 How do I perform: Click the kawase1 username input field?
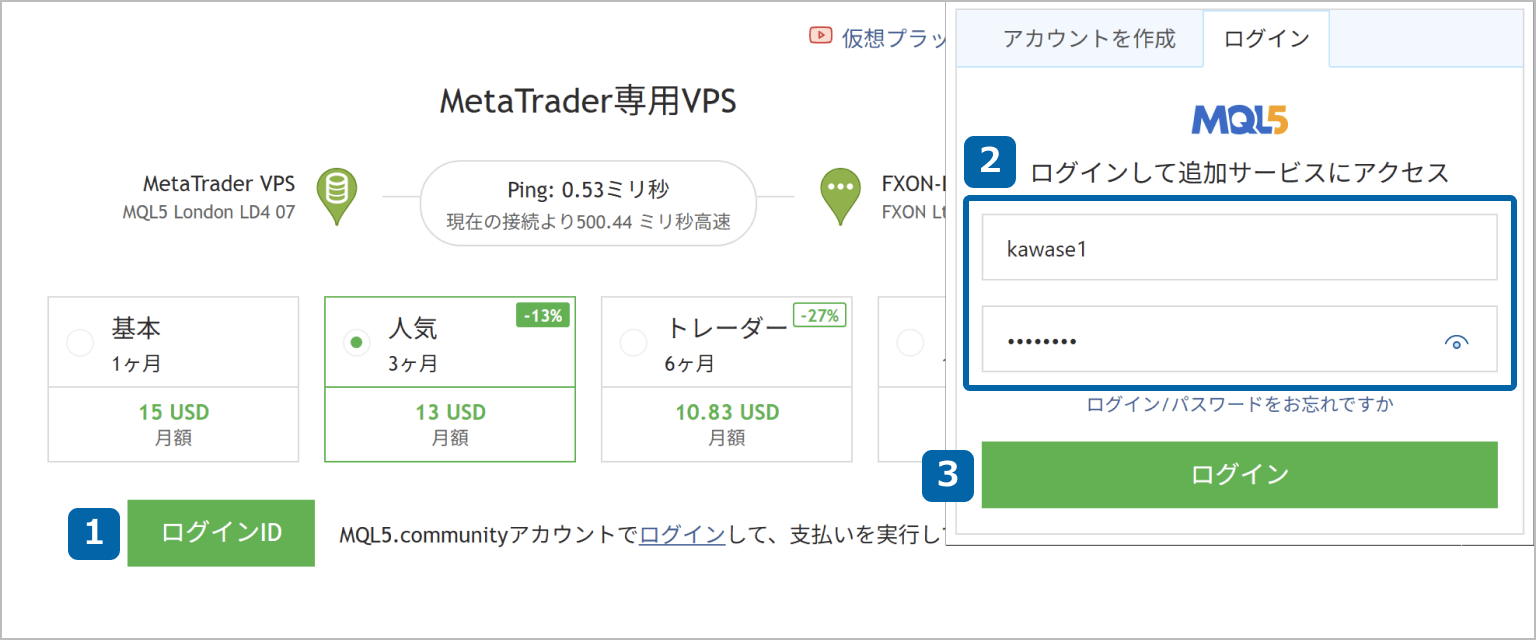(1239, 246)
